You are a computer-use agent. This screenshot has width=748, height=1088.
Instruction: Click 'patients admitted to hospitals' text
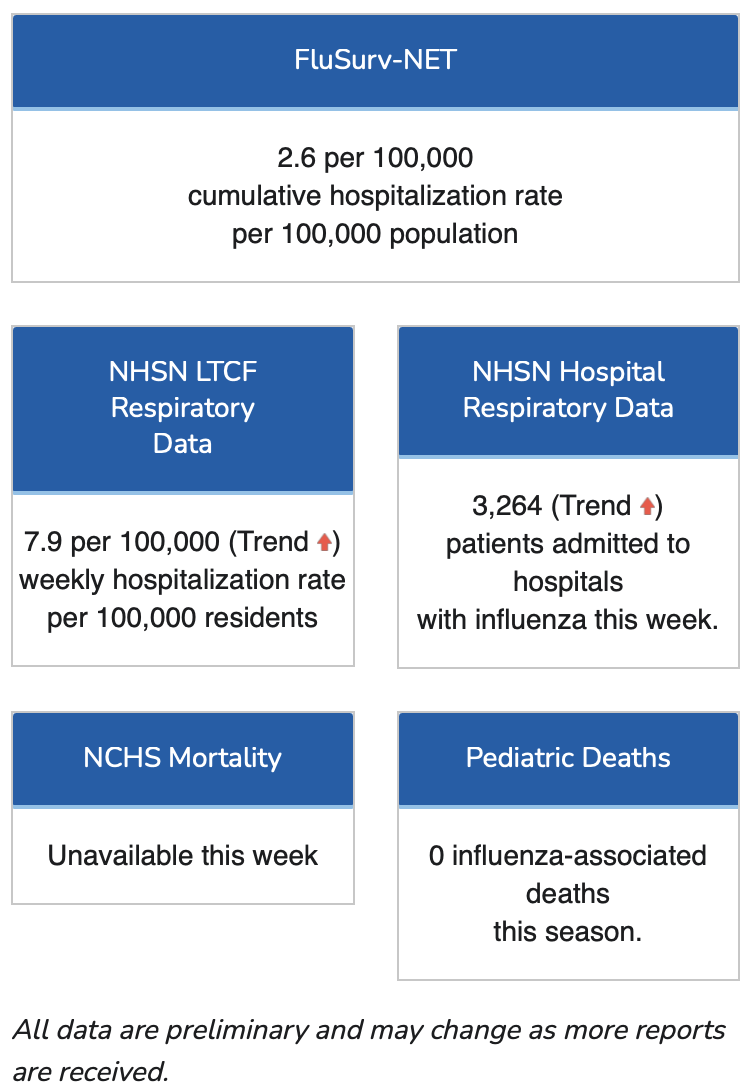tap(568, 563)
